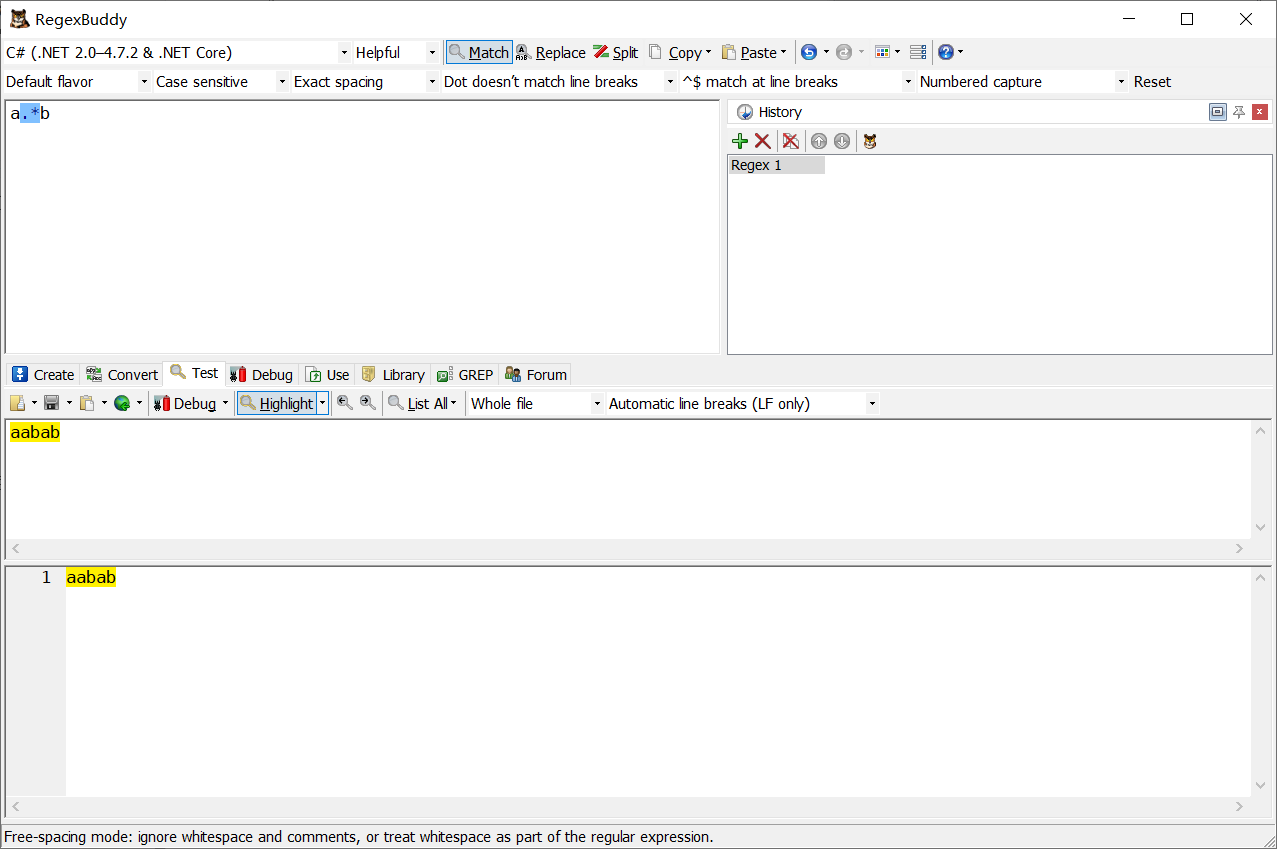Click the Paste toolbar button
Image resolution: width=1277 pixels, height=849 pixels.
point(749,52)
